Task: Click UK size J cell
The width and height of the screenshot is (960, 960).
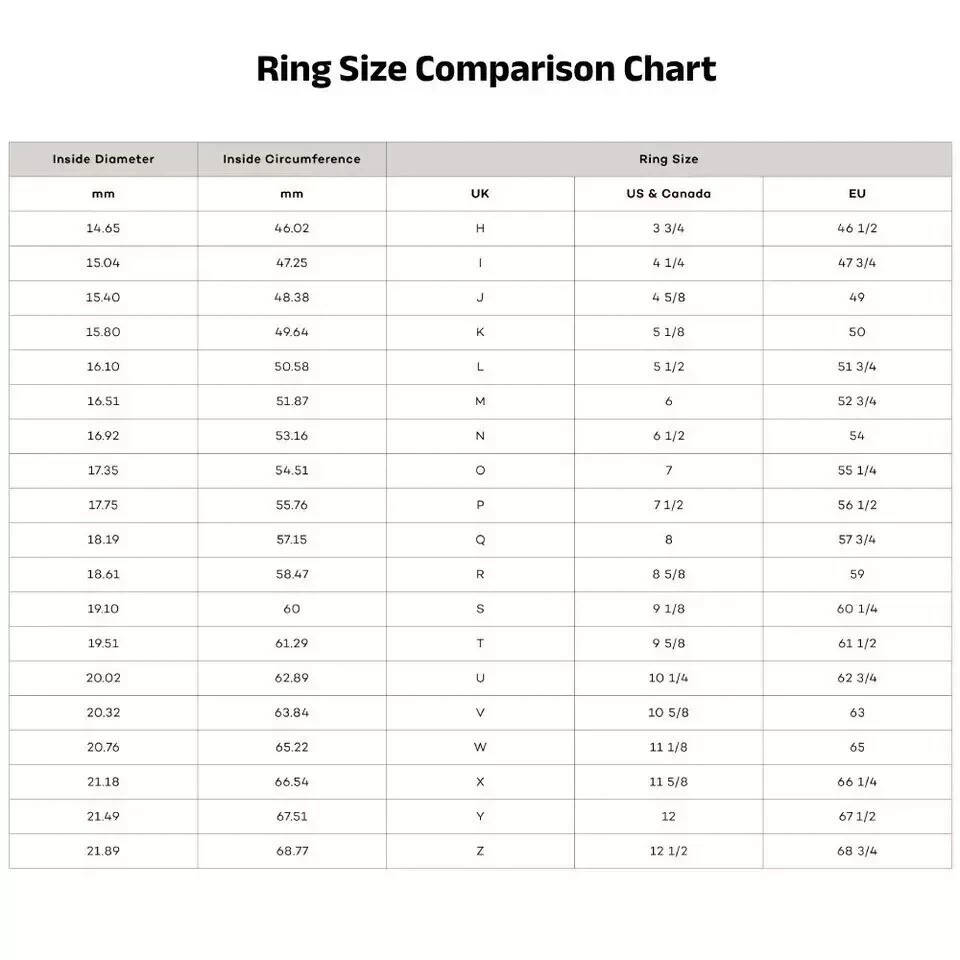Action: (480, 298)
